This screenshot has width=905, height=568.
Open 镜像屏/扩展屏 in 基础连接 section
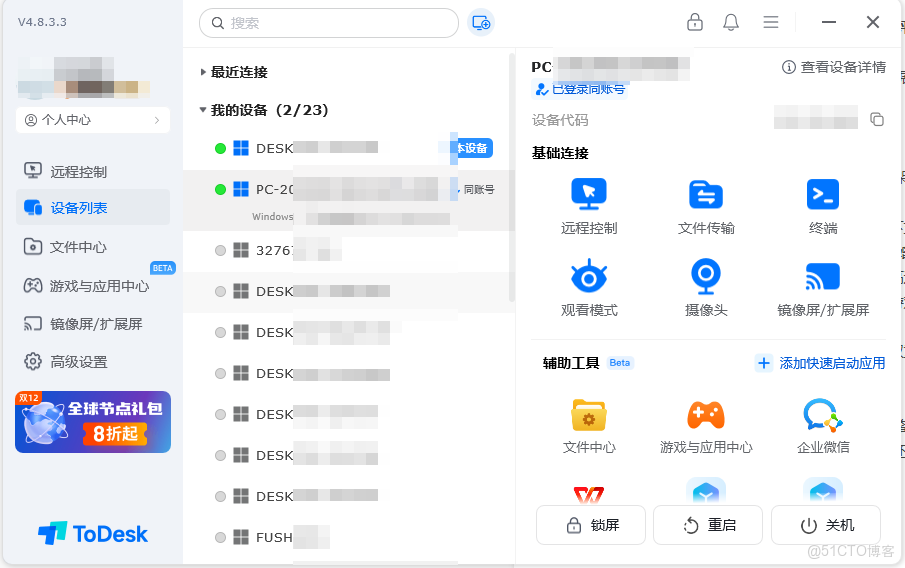point(823,288)
